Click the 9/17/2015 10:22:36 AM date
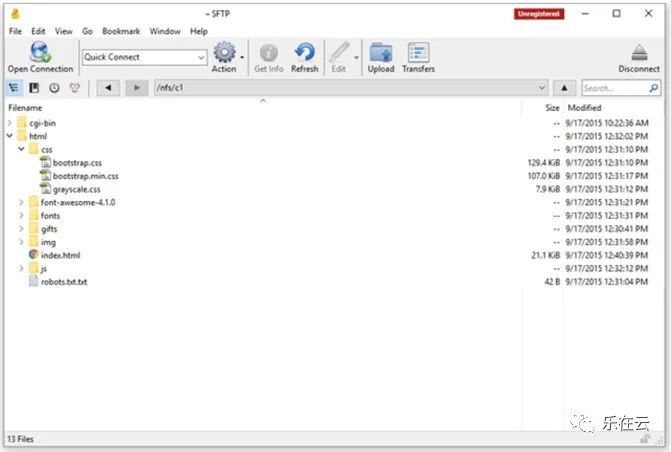Image resolution: width=671 pixels, height=452 pixels. (x=607, y=123)
